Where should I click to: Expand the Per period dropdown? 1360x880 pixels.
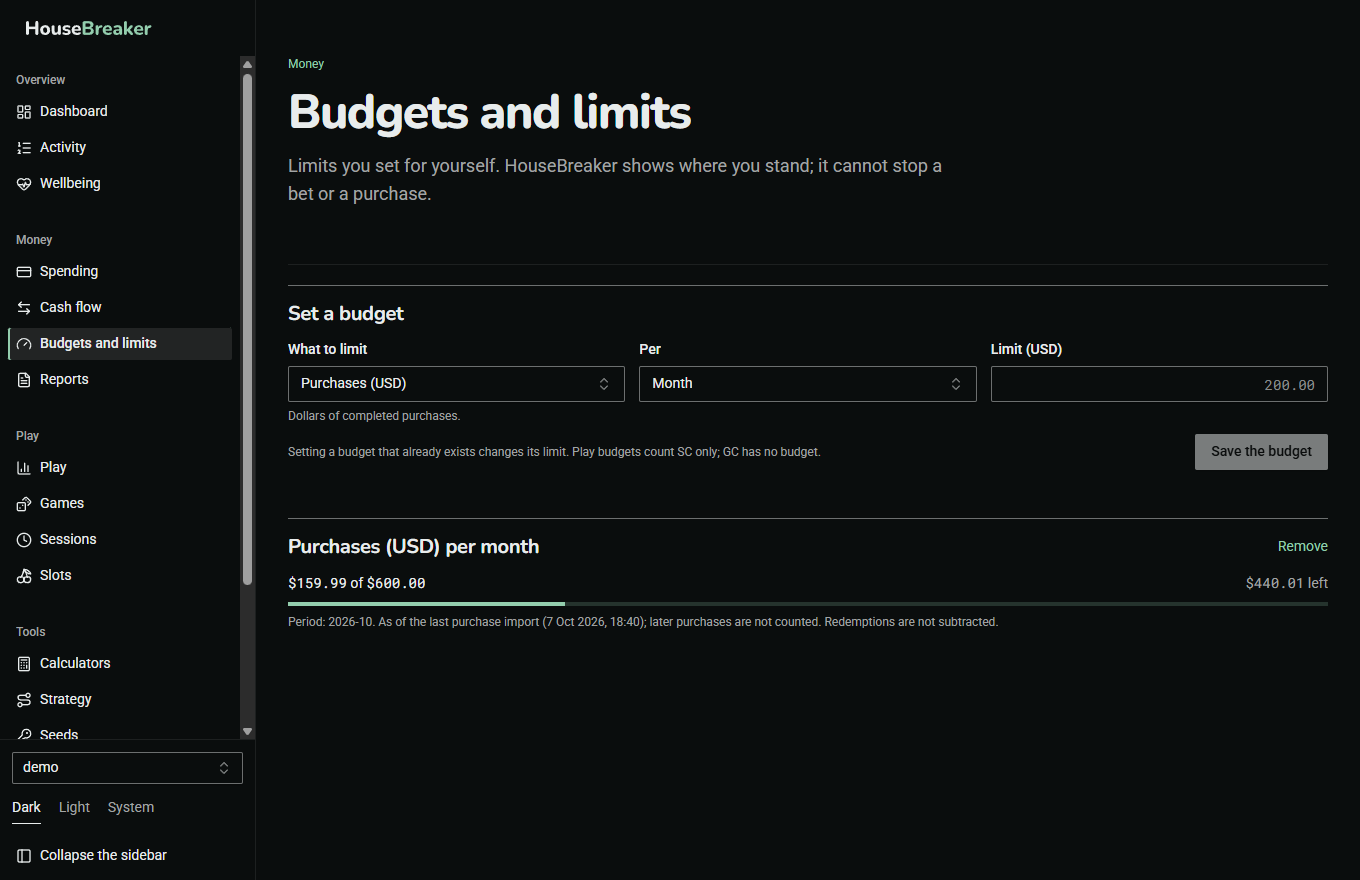pos(807,384)
